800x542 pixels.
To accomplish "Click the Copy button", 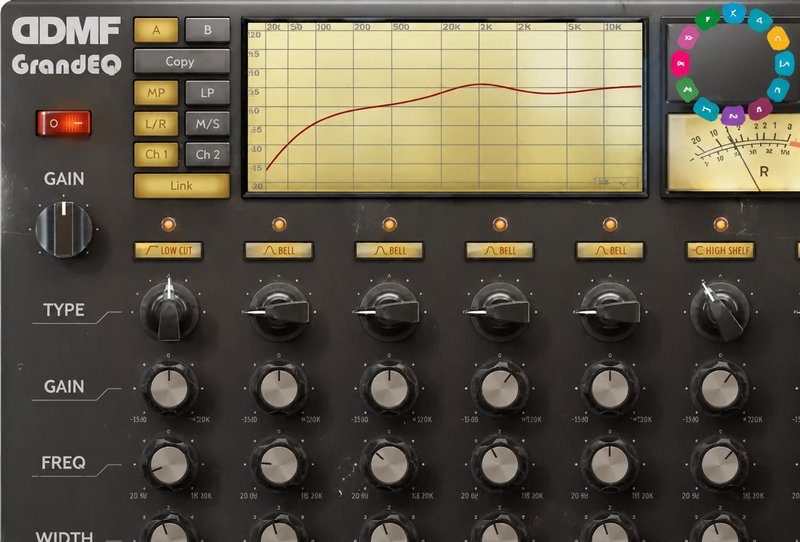I will (182, 62).
